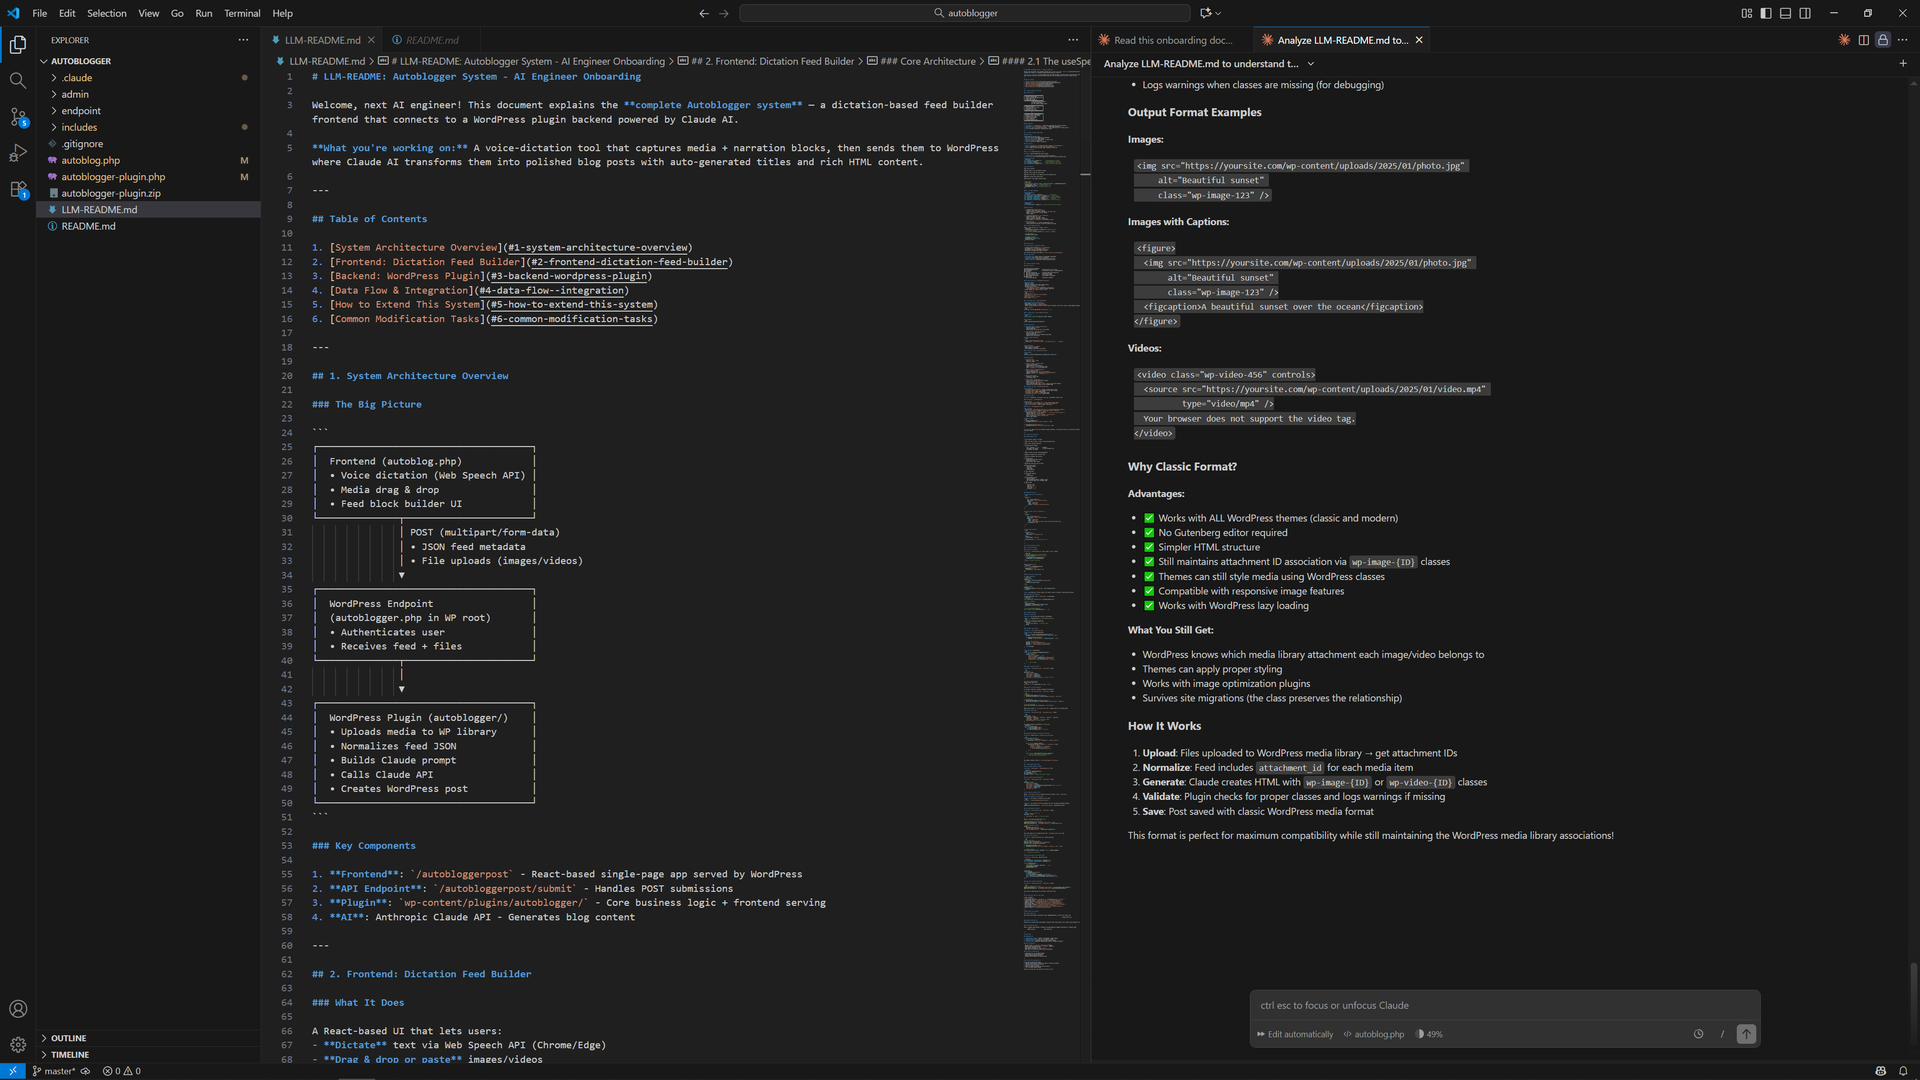This screenshot has width=1920, height=1080.
Task: Split the Claude editor to the right
Action: [x=1864, y=40]
